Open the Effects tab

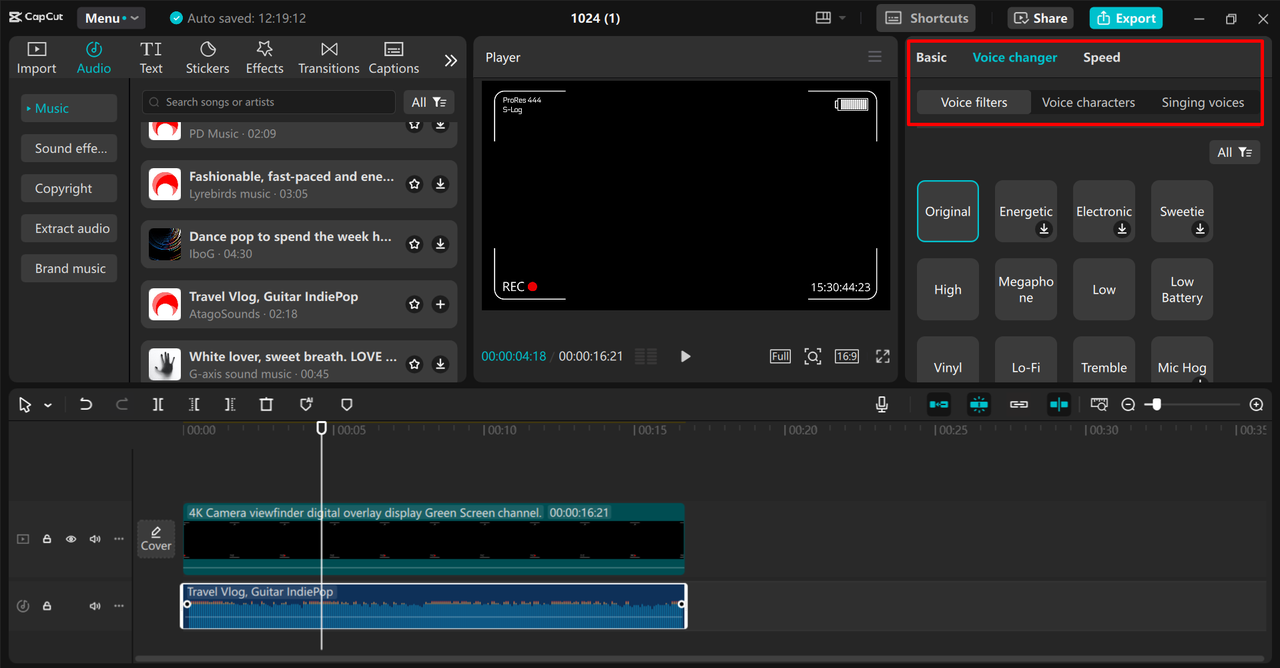point(265,58)
